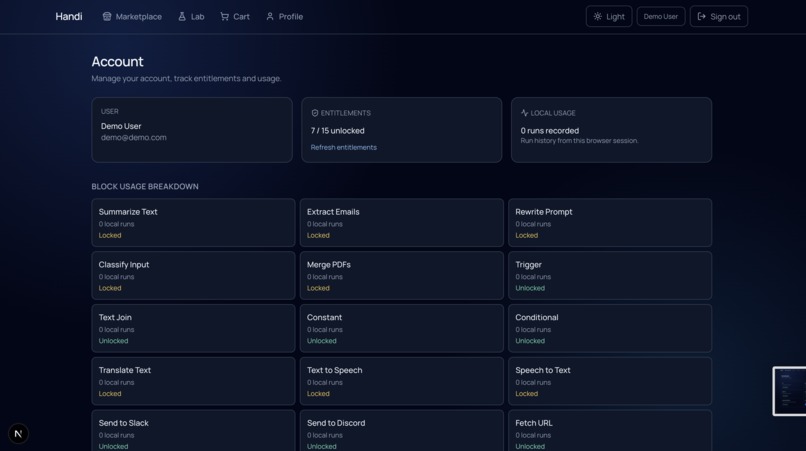Screen dimensions: 806x451
Task: Open the Lab nav item
Action: point(191,16)
